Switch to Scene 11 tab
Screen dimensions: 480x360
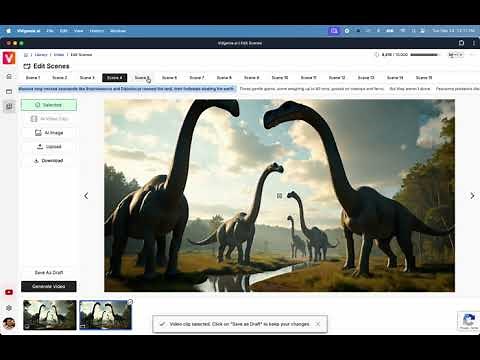tap(308, 78)
